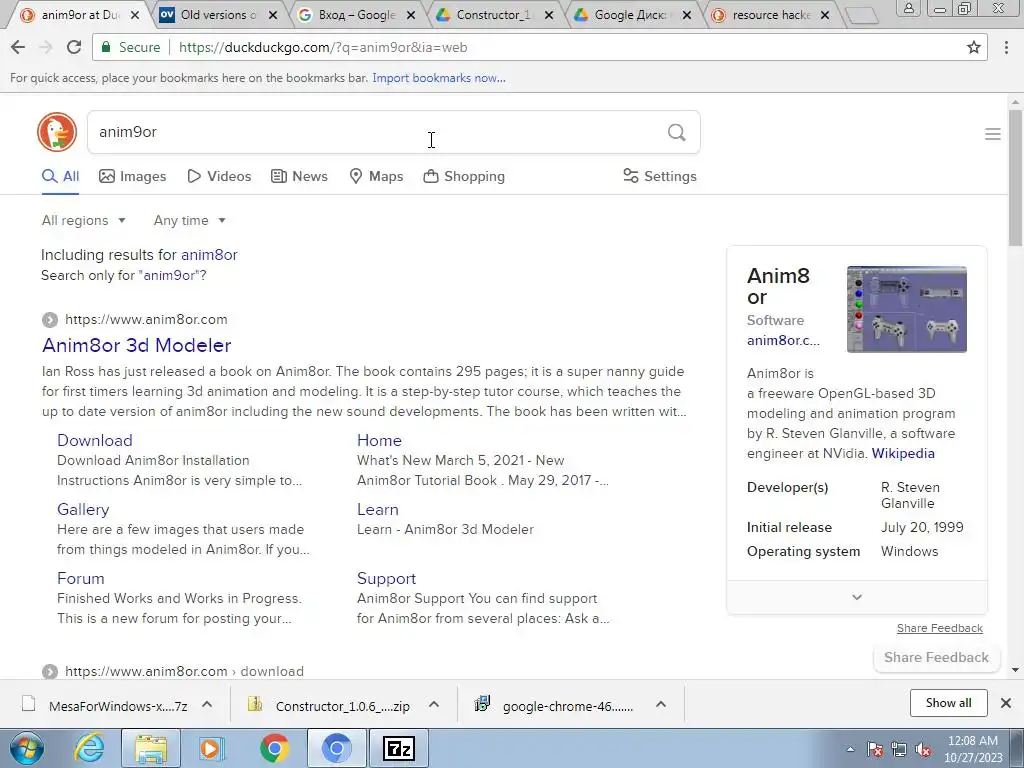The image size is (1024, 768).
Task: Click favicon arrow beside https://www.anim8or.com result
Action: click(x=50, y=319)
